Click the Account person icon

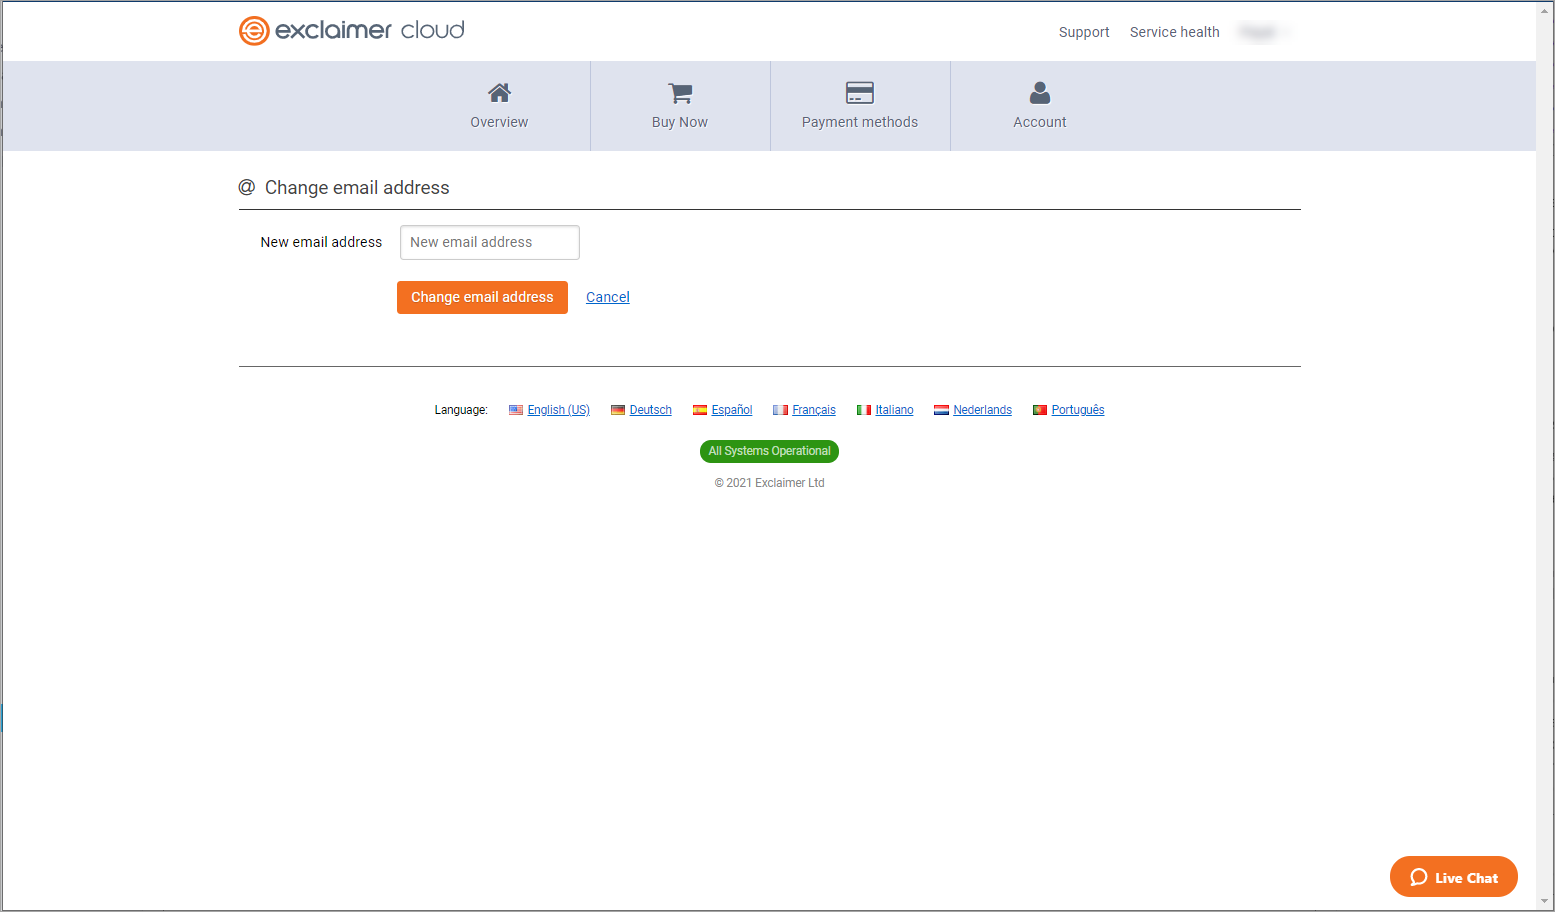pos(1039,93)
